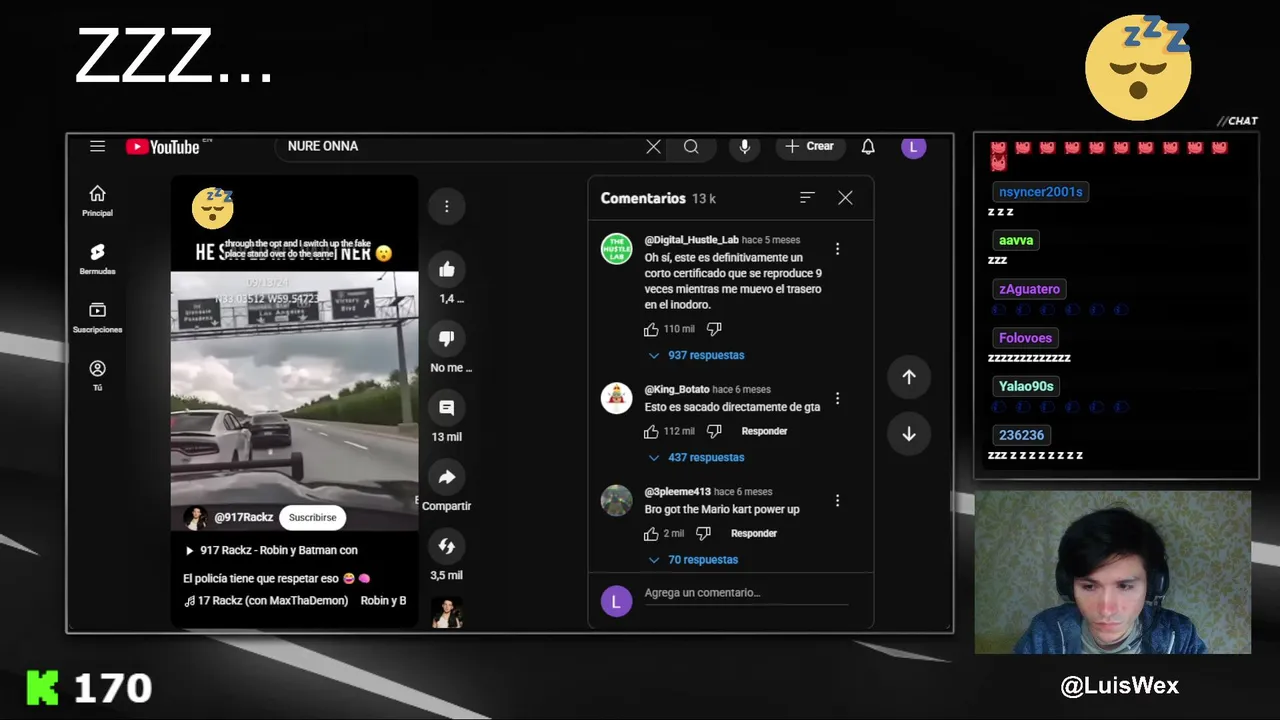Click chat username Yalao90s
Image resolution: width=1280 pixels, height=720 pixels.
pyautogui.click(x=1026, y=386)
